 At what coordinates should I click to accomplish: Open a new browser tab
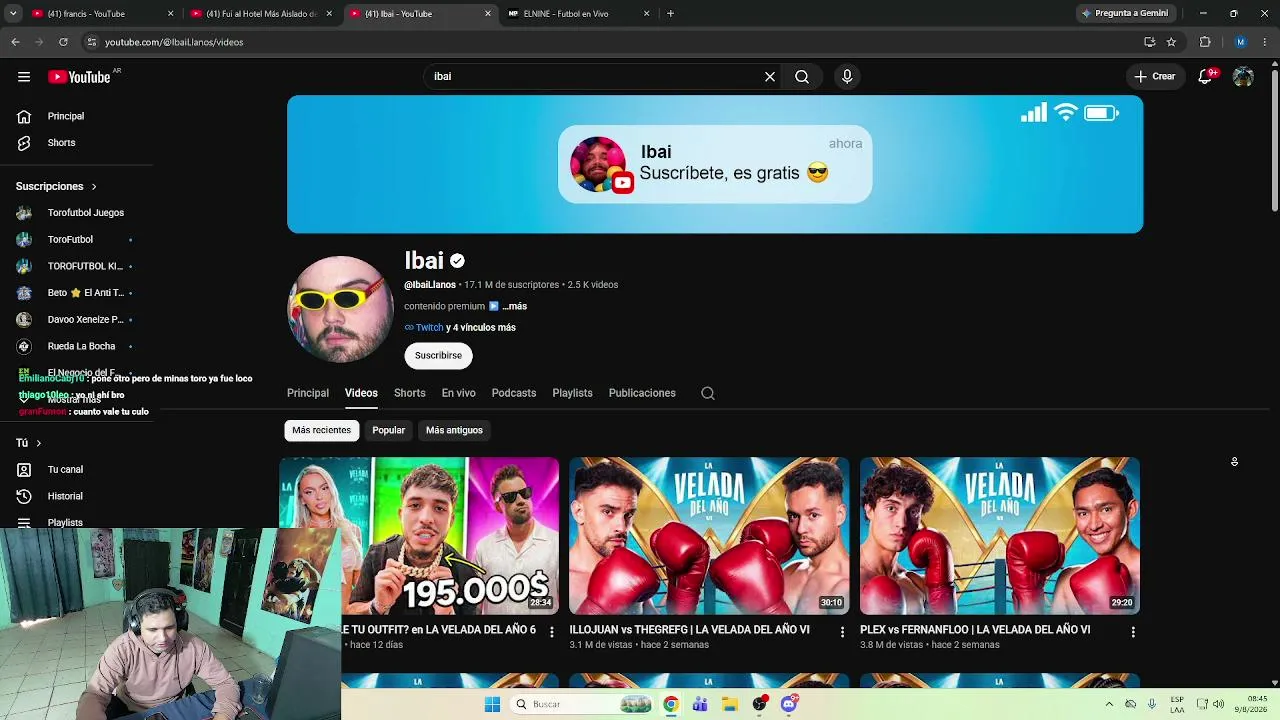(x=670, y=14)
